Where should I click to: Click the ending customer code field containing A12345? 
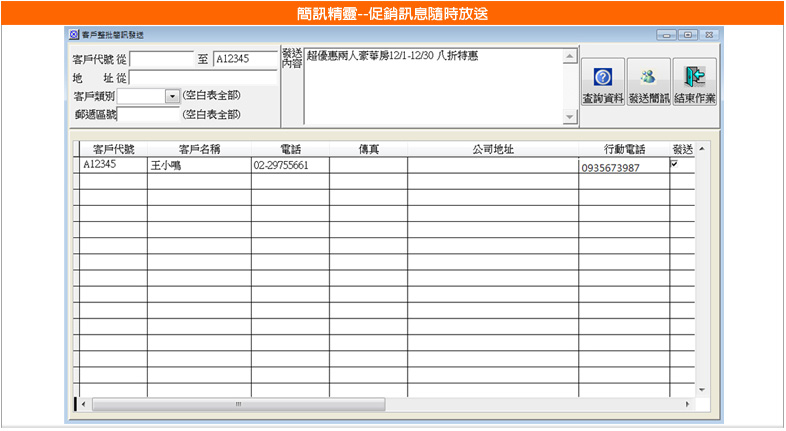[244, 60]
